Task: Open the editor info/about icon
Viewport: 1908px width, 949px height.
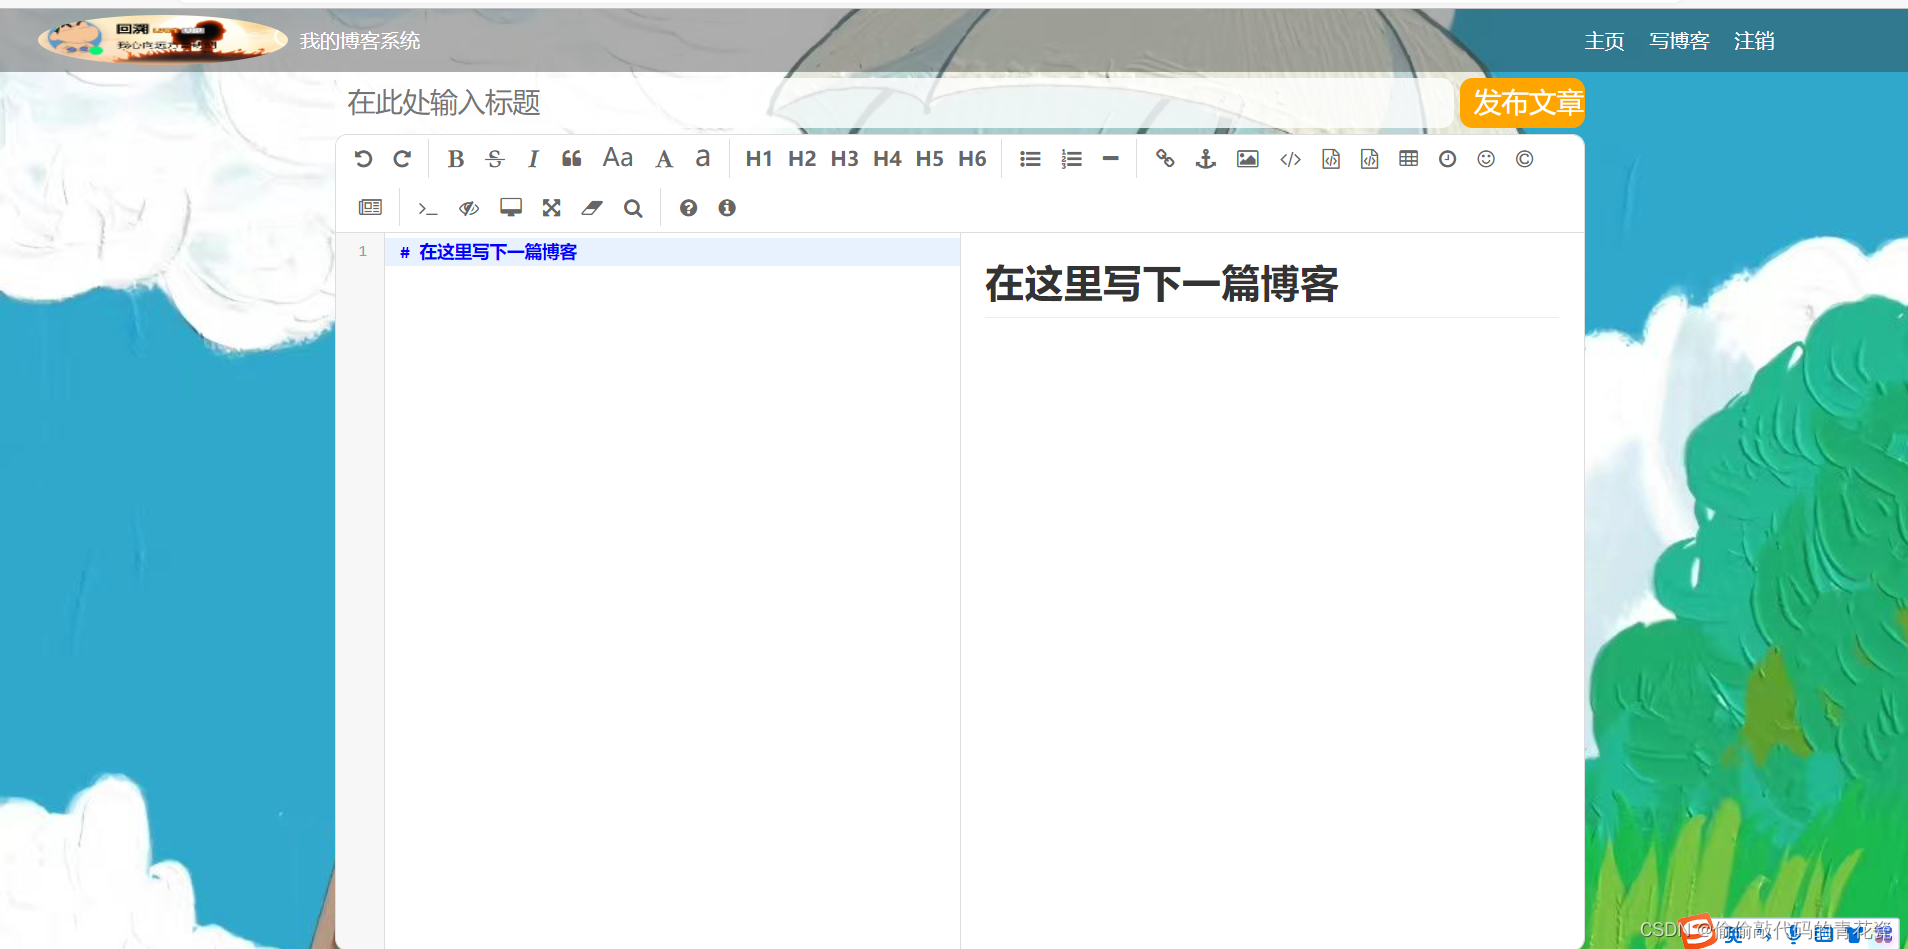Action: click(x=727, y=208)
